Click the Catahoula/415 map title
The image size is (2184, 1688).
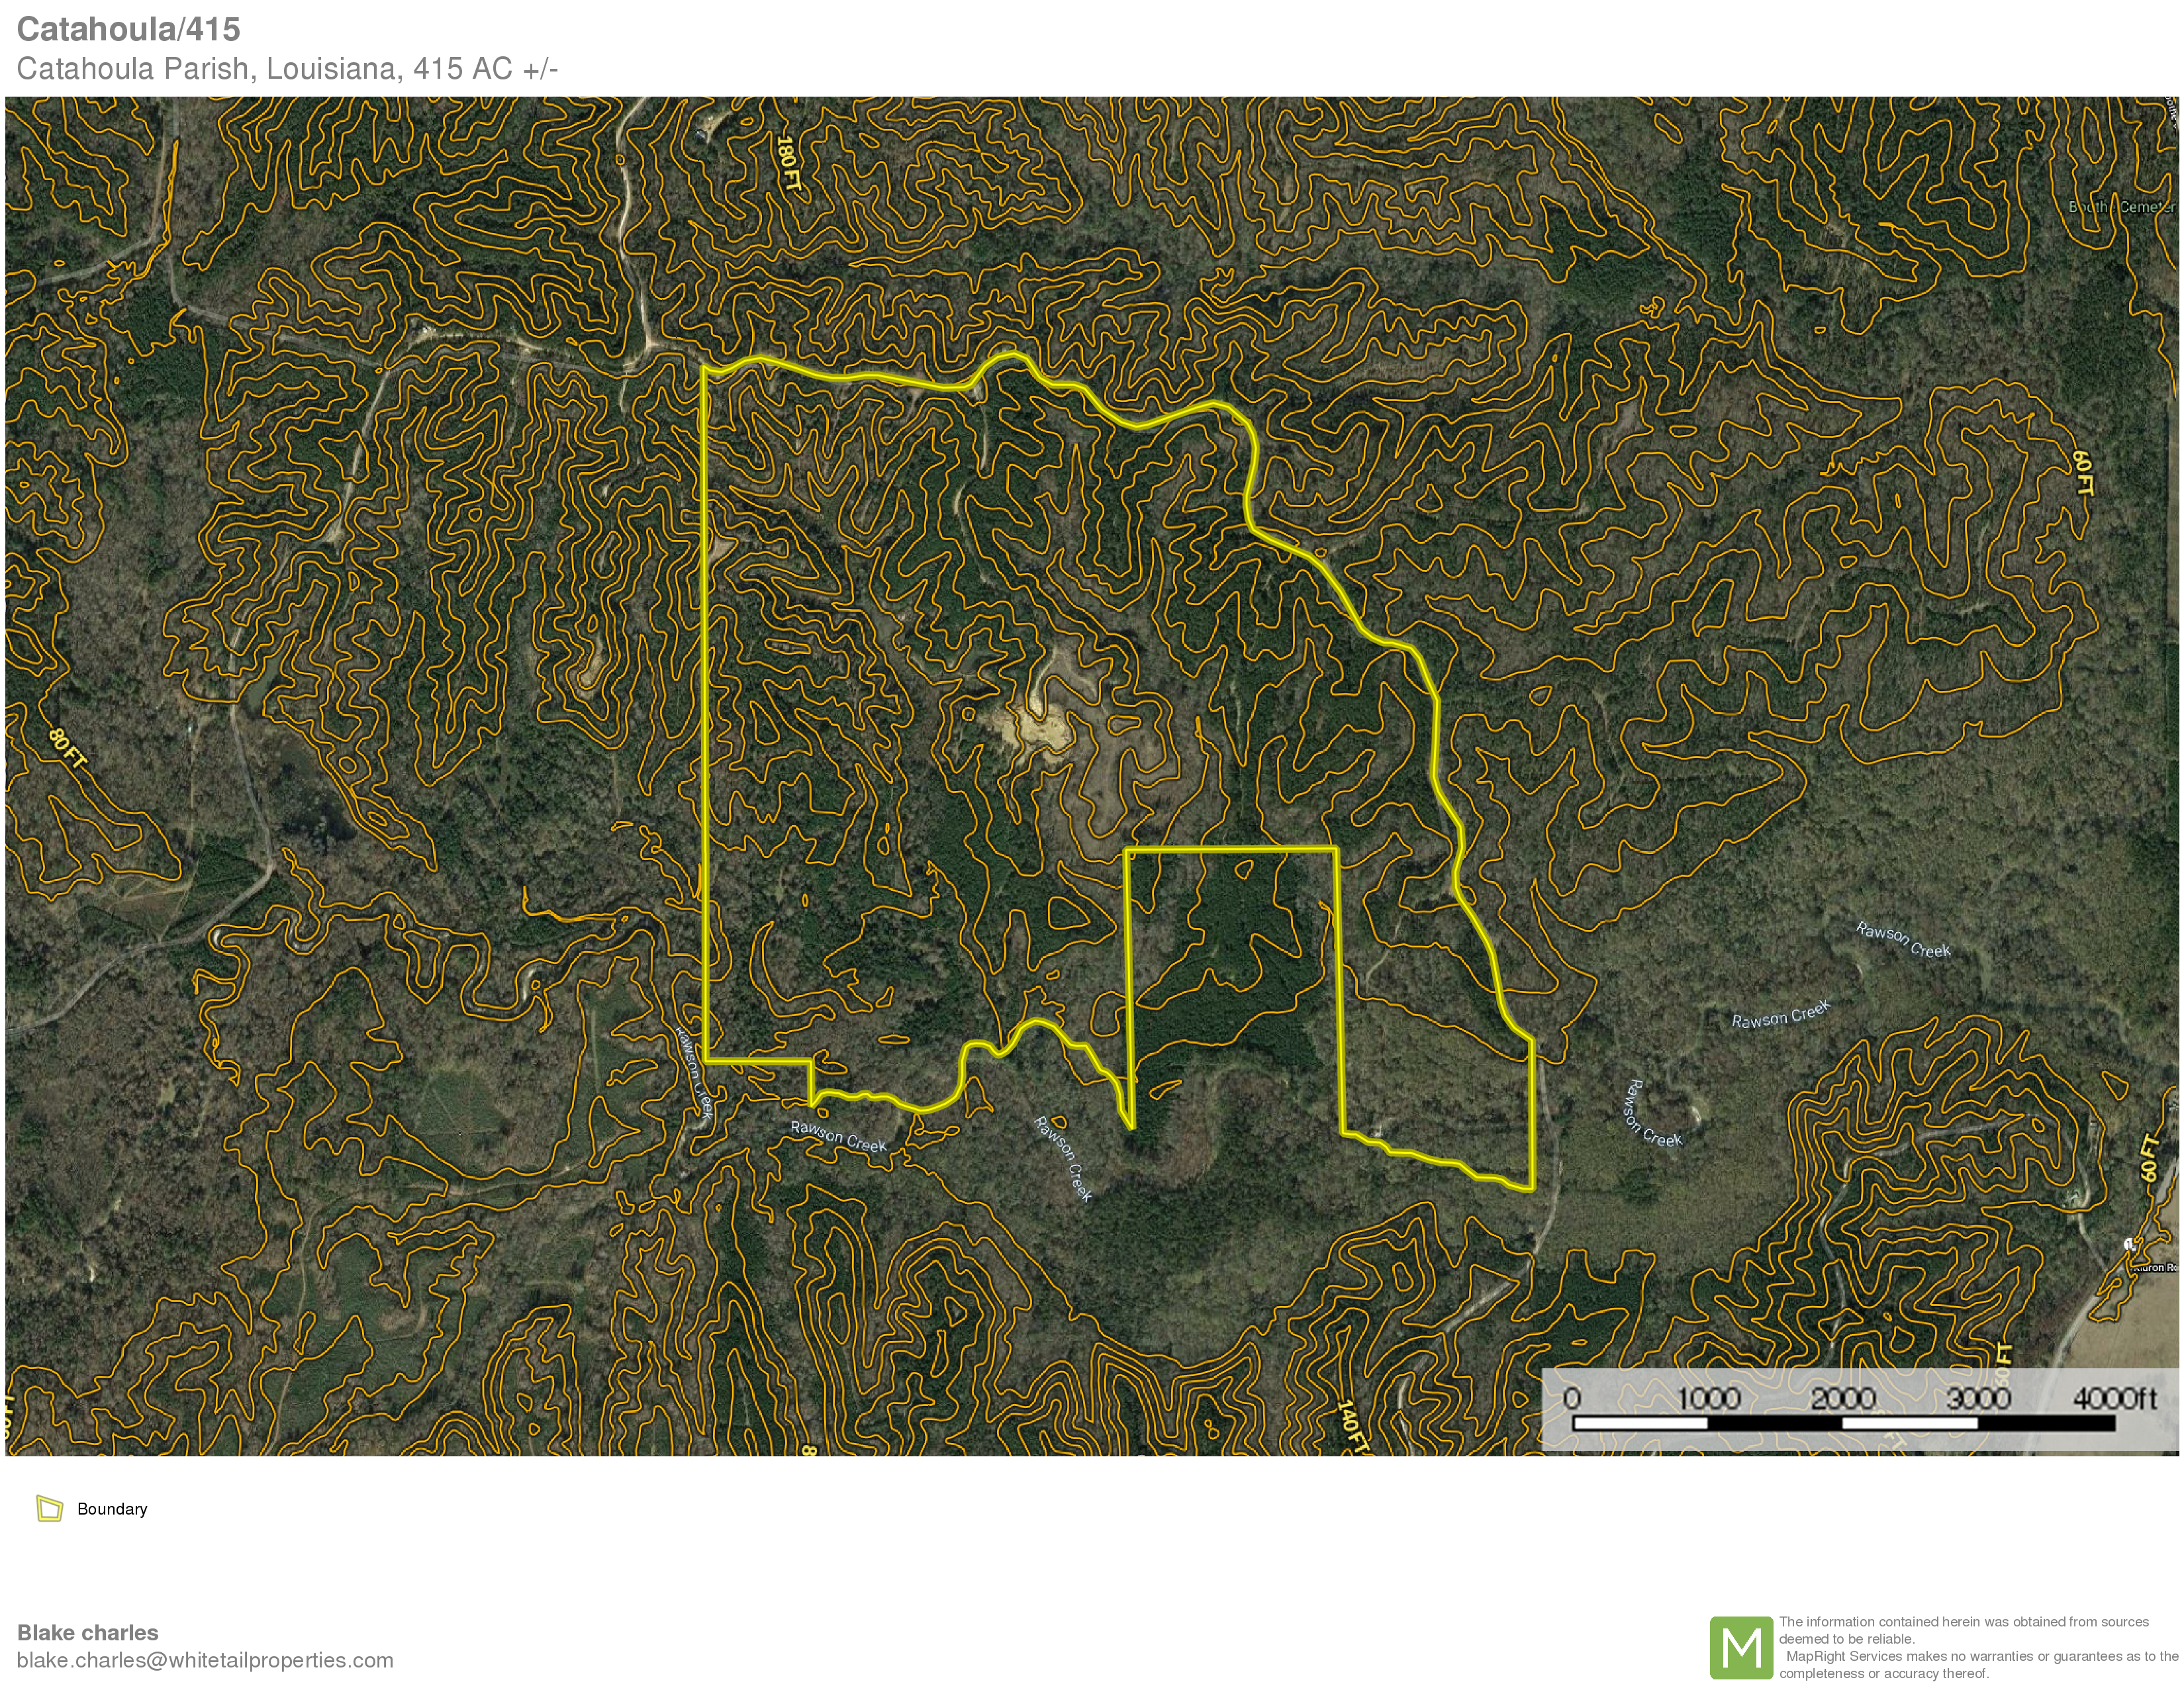click(128, 29)
